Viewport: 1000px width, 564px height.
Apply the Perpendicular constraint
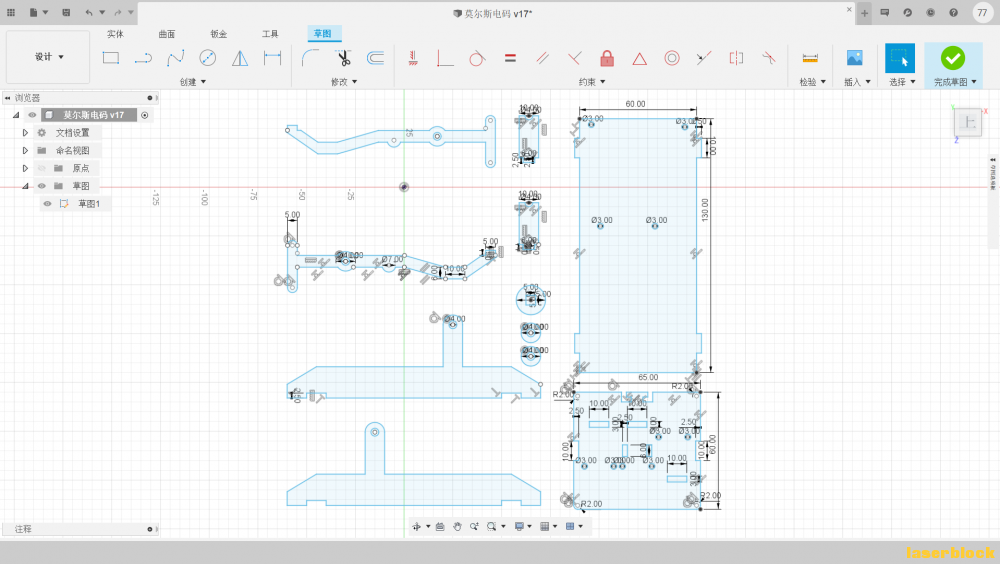(575, 58)
